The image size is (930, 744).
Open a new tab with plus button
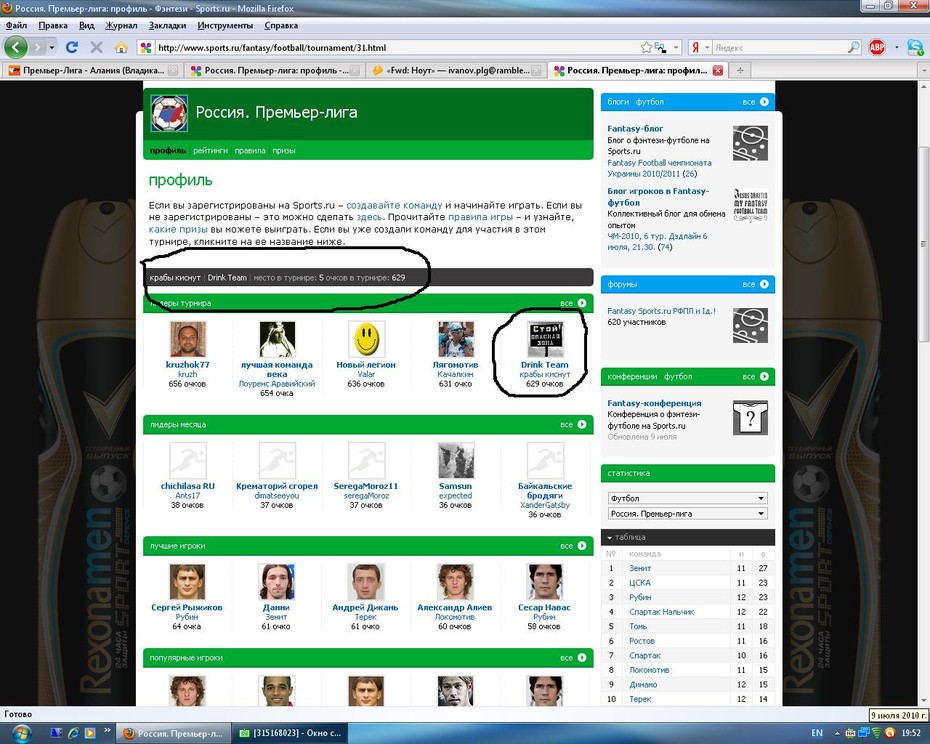(x=740, y=70)
